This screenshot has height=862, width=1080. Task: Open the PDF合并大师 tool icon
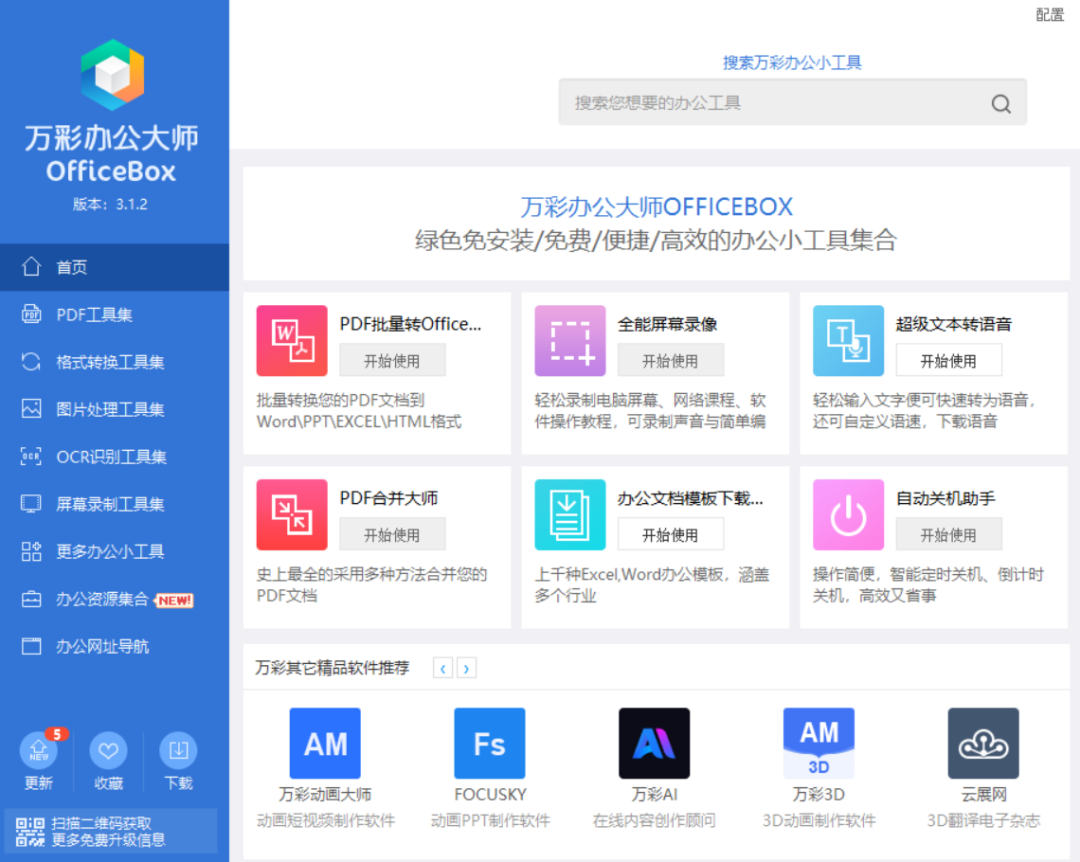click(292, 515)
